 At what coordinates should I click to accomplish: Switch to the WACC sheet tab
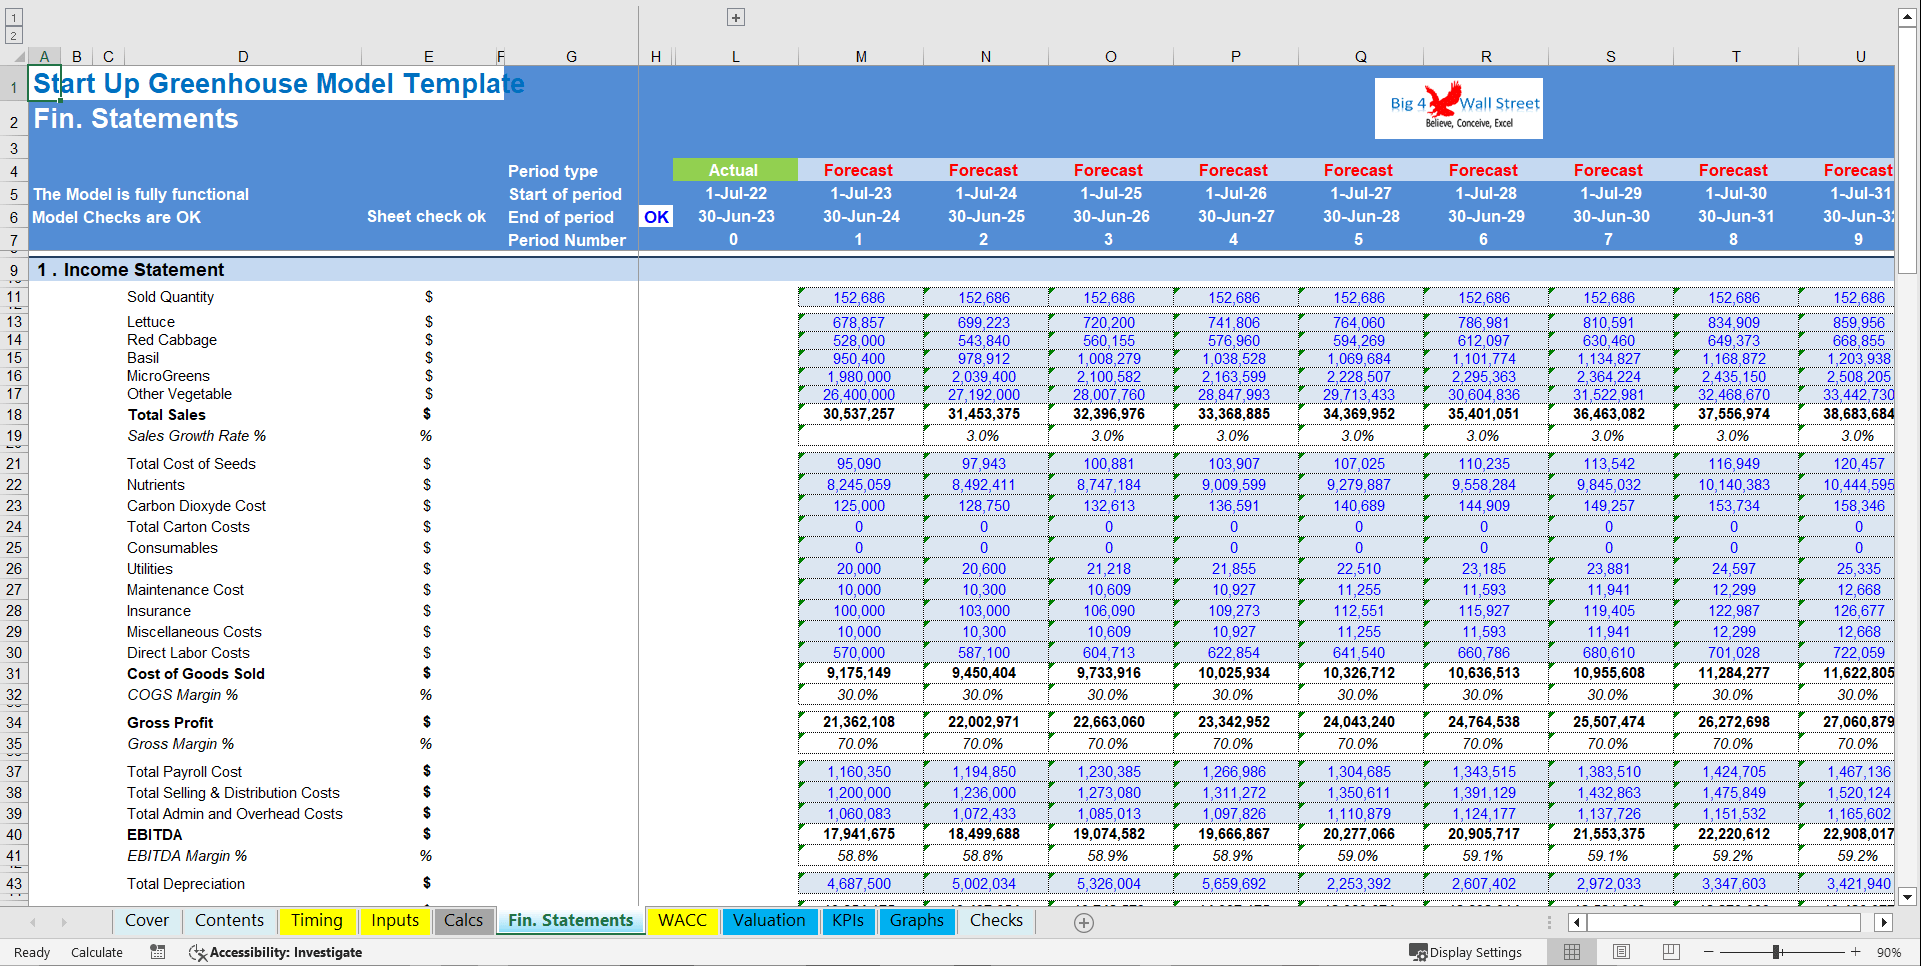click(682, 921)
